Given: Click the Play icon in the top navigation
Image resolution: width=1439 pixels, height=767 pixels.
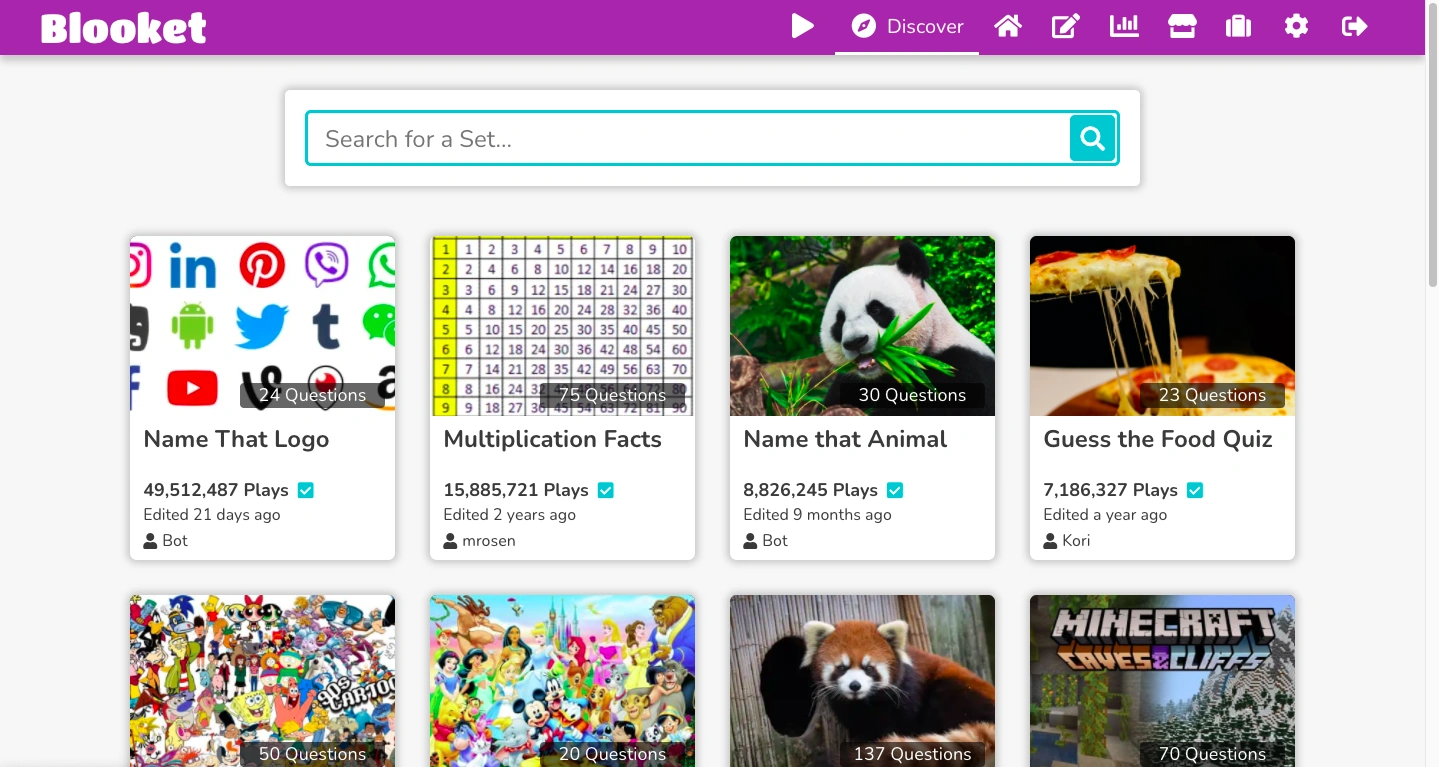Looking at the screenshot, I should pyautogui.click(x=802, y=26).
